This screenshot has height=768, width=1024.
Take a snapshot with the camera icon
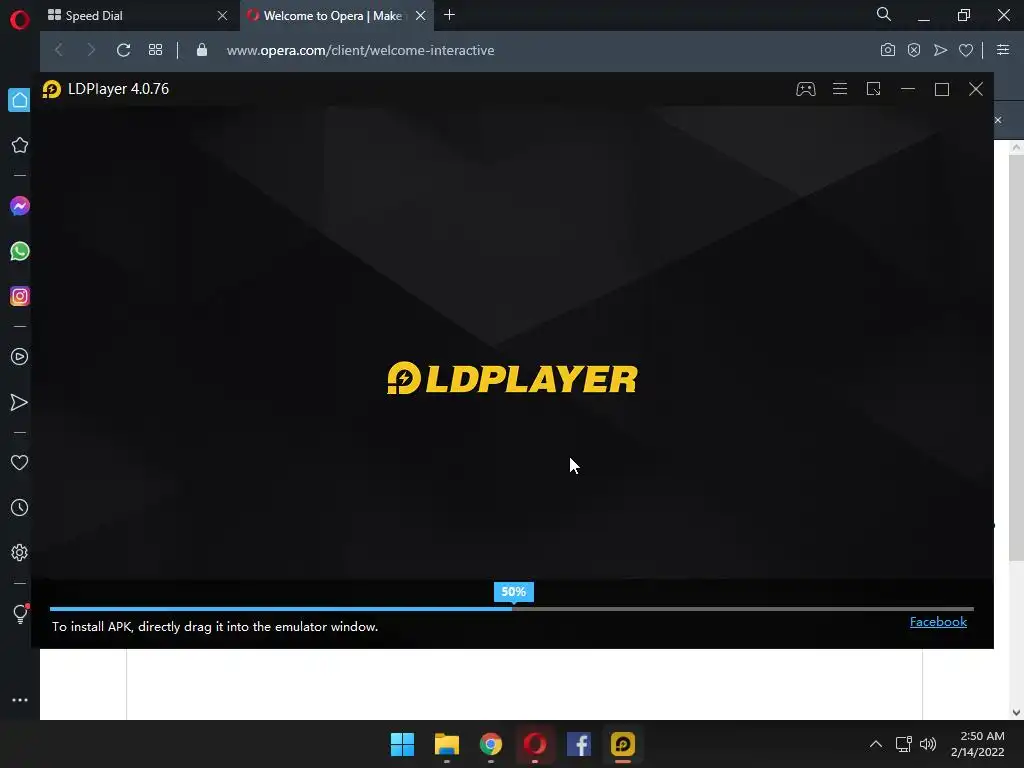[888, 50]
